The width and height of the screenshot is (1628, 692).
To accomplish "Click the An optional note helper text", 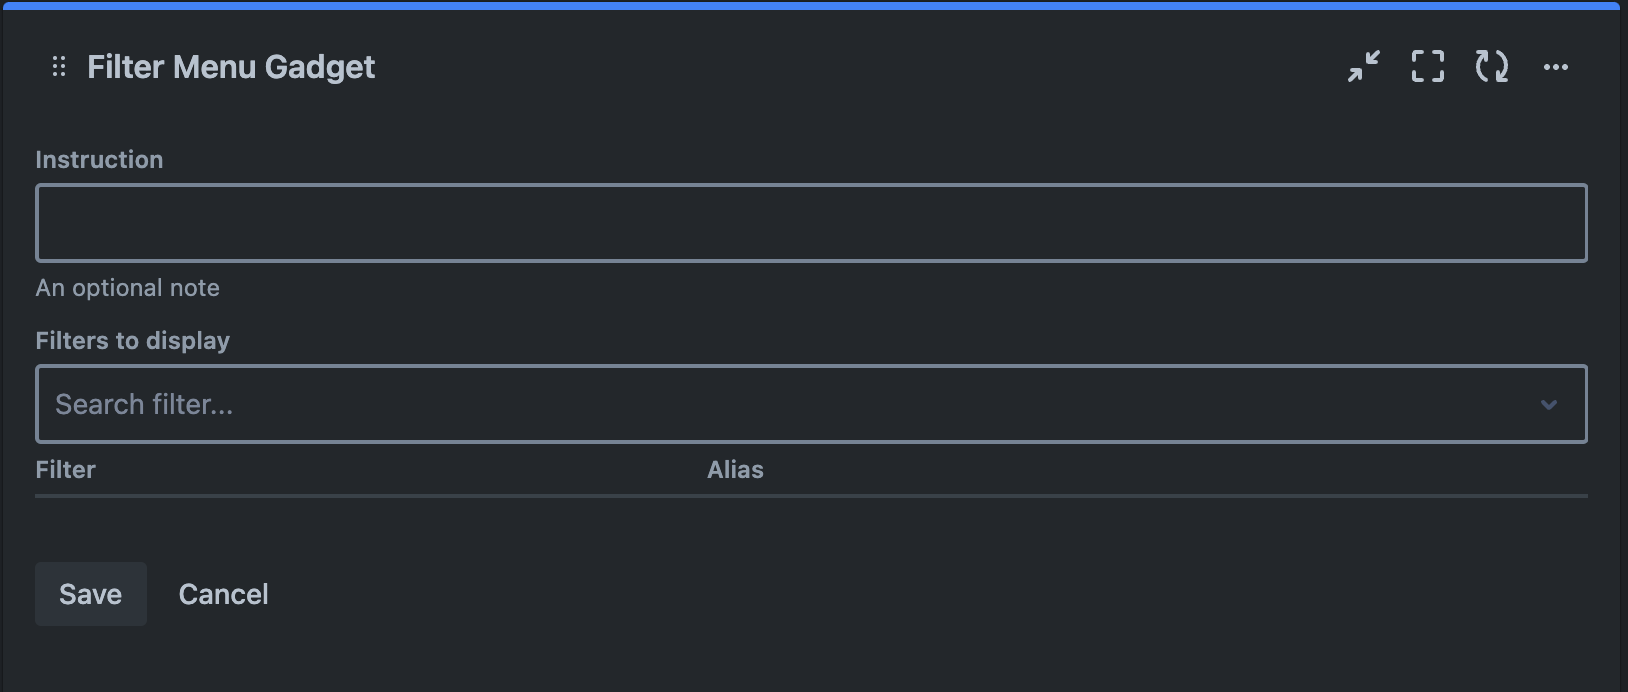I will (x=127, y=287).
